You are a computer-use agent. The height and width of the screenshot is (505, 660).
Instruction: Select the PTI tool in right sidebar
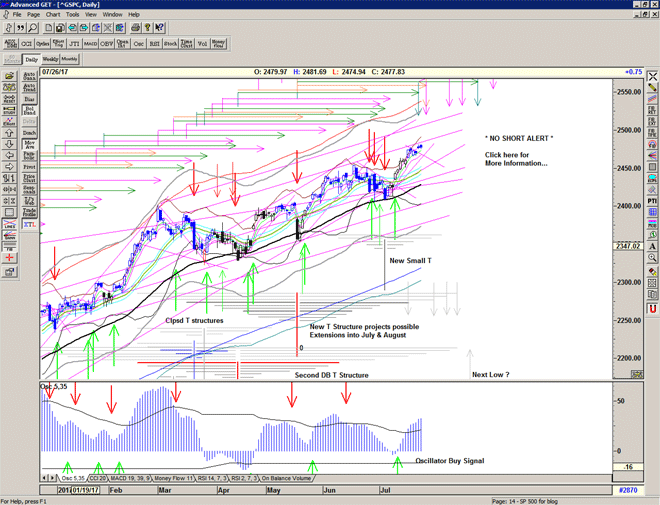[652, 200]
